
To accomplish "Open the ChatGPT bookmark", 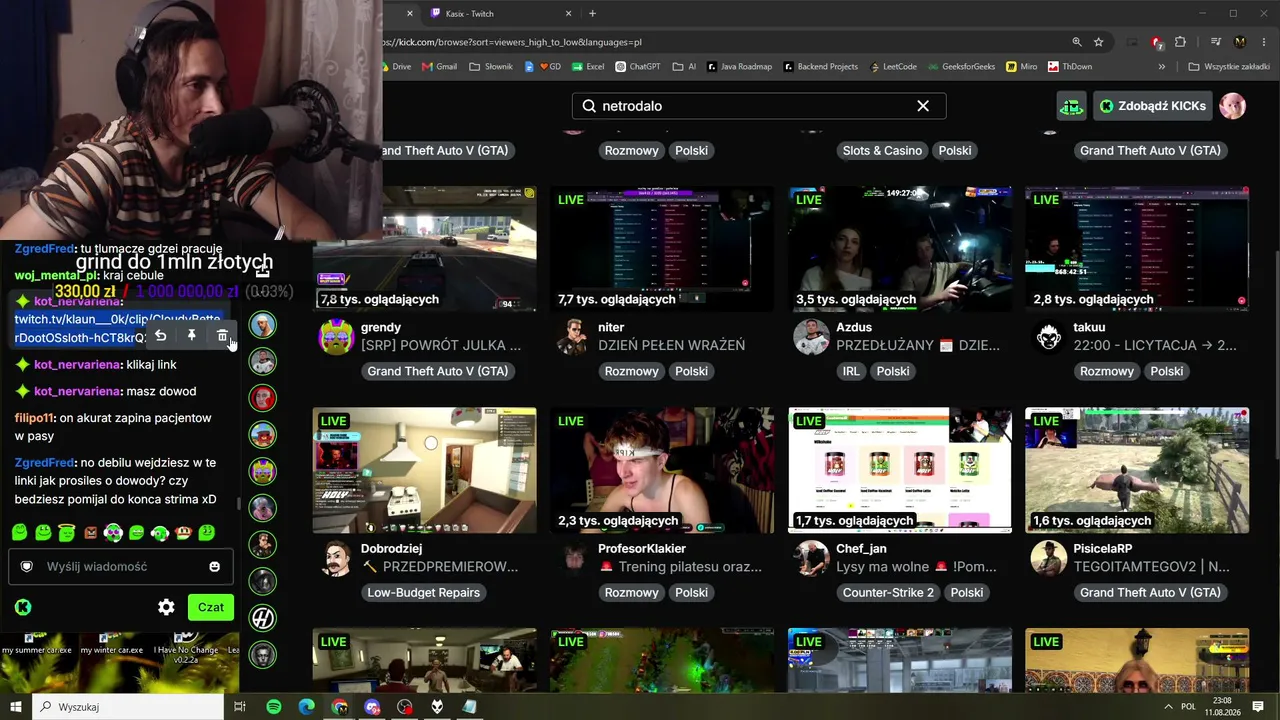I will point(638,67).
